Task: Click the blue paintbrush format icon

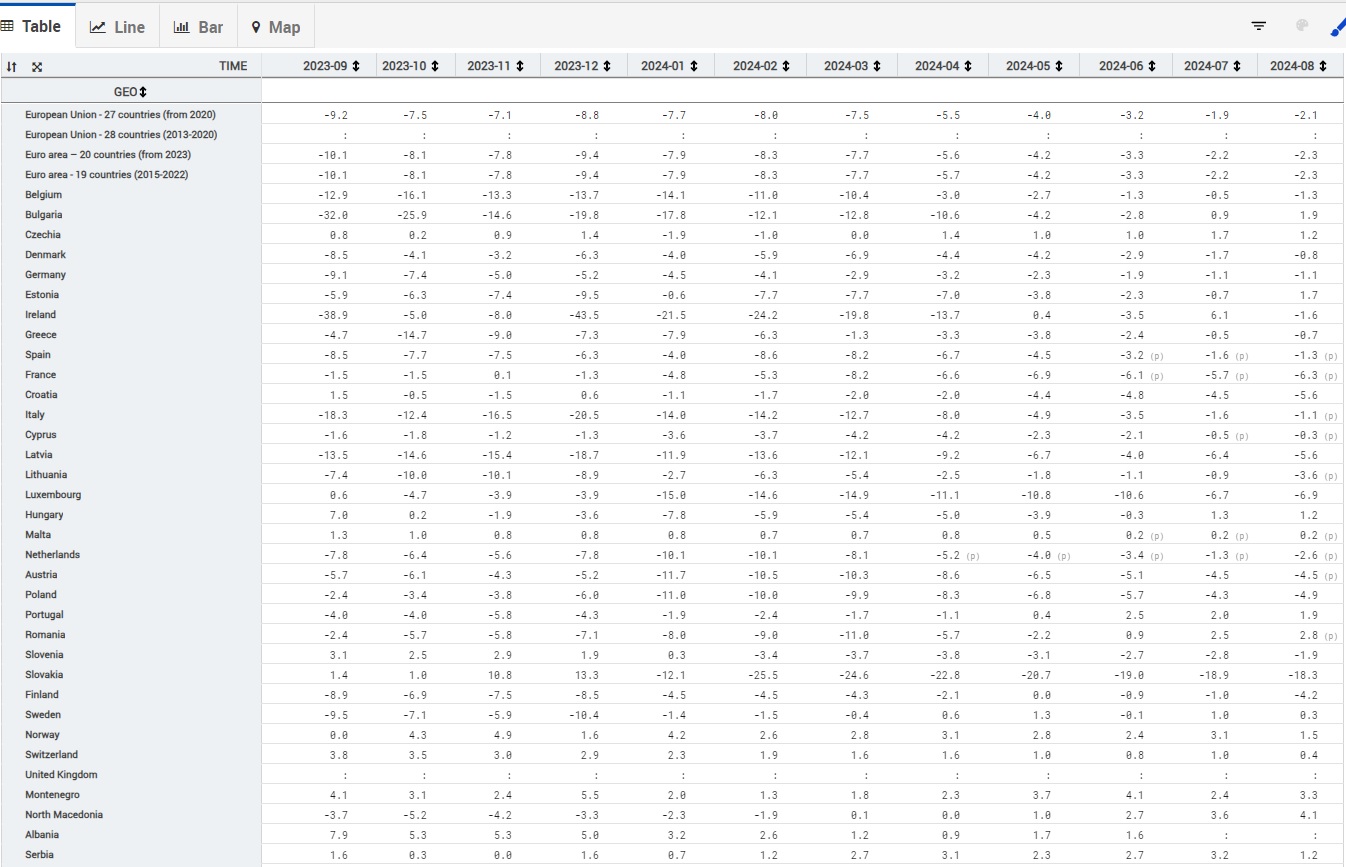Action: pyautogui.click(x=1337, y=27)
